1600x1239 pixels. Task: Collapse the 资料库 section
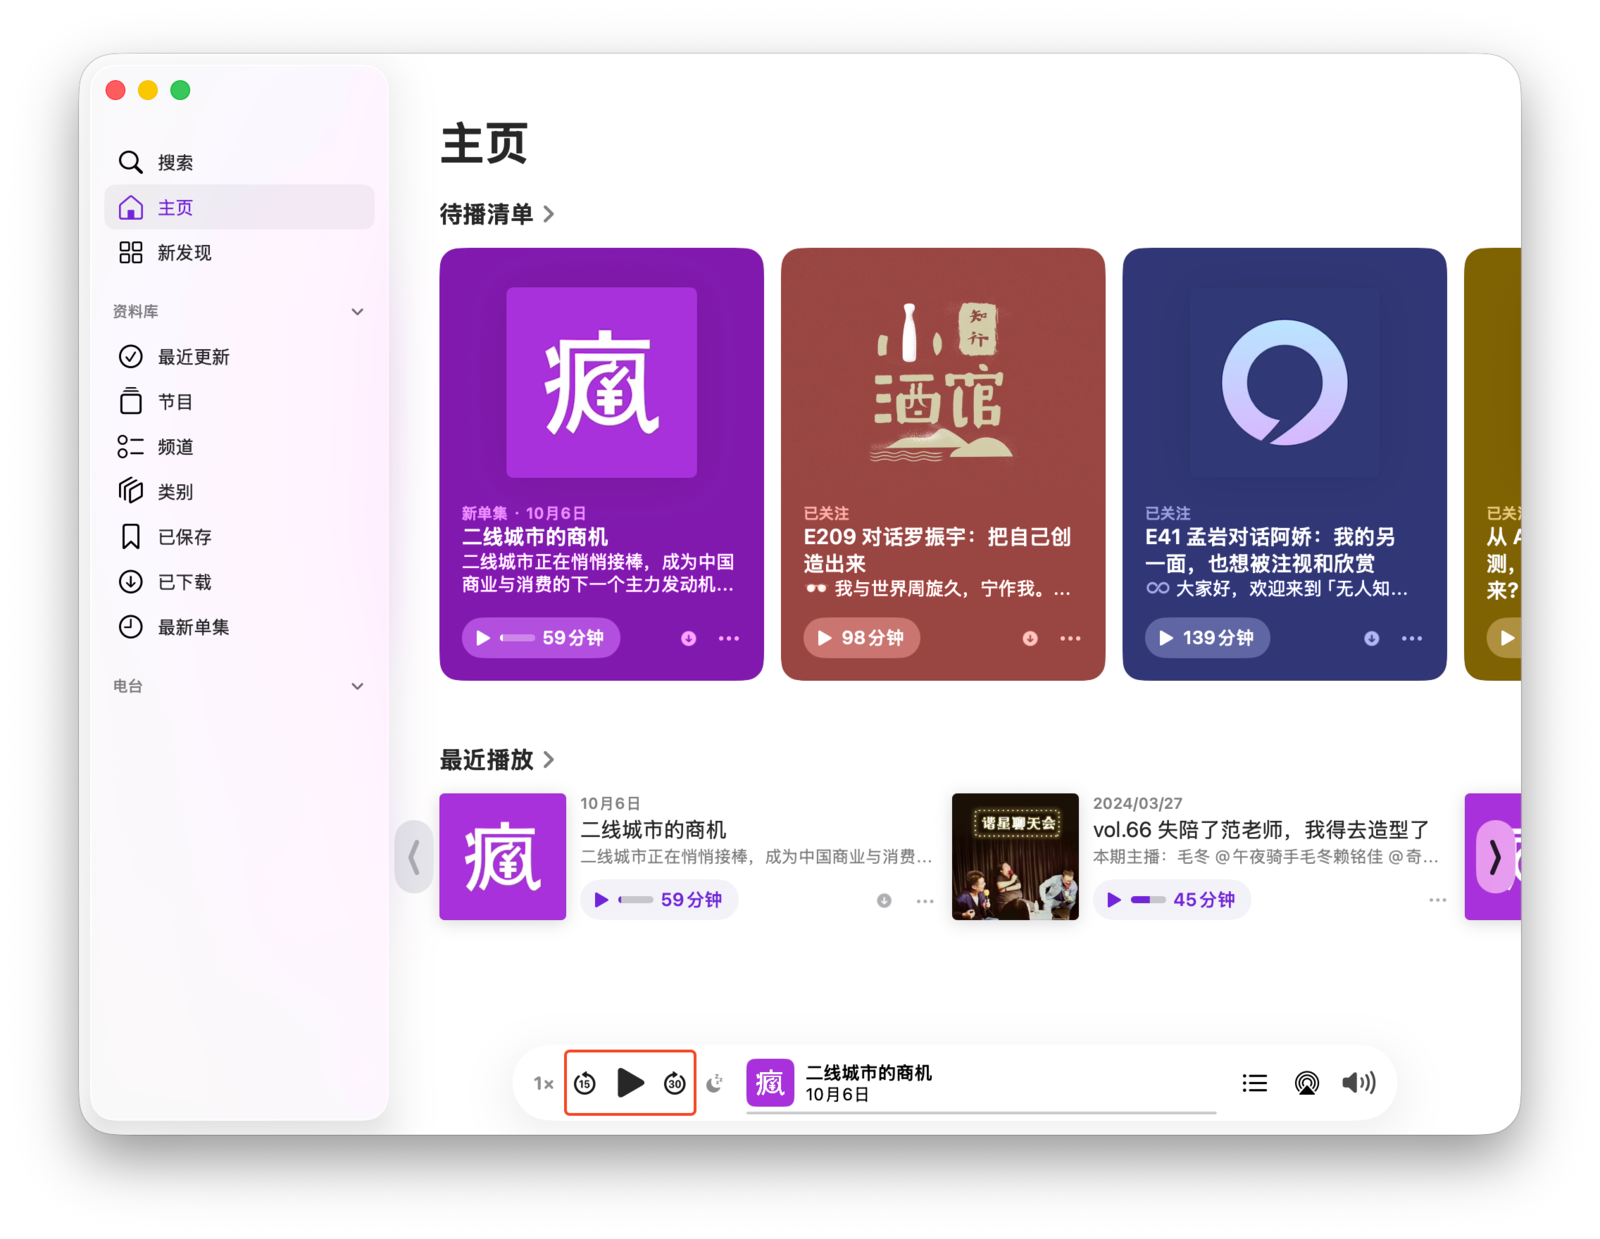coord(357,312)
